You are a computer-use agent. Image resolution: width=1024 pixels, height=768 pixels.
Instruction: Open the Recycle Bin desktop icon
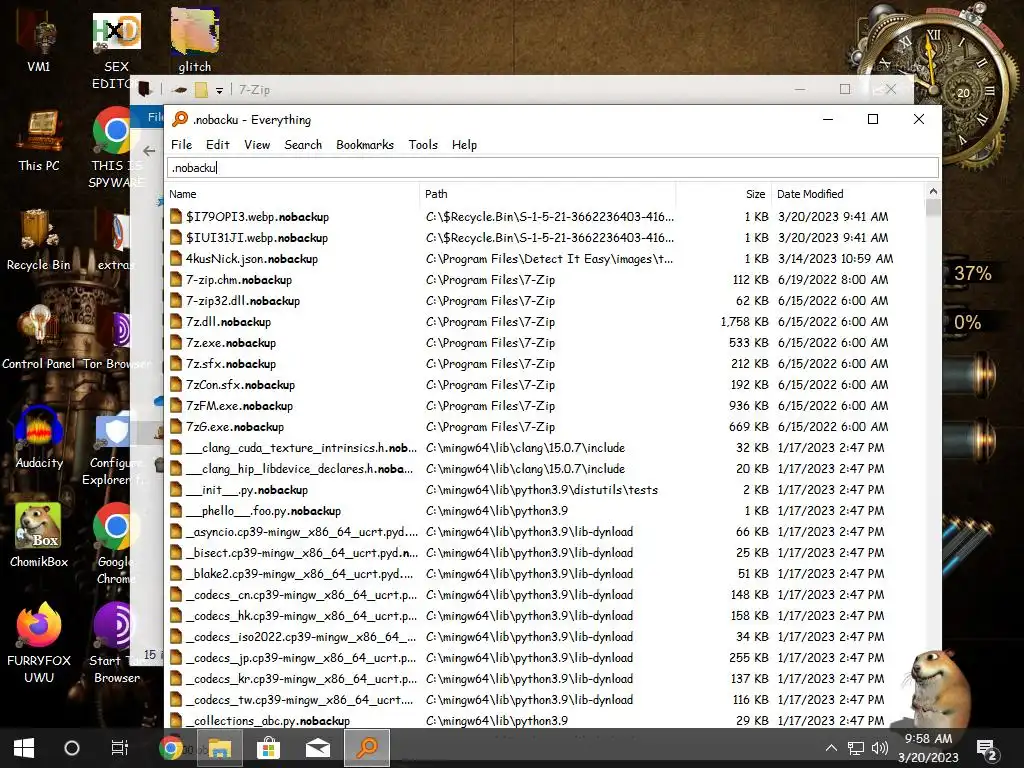(39, 240)
